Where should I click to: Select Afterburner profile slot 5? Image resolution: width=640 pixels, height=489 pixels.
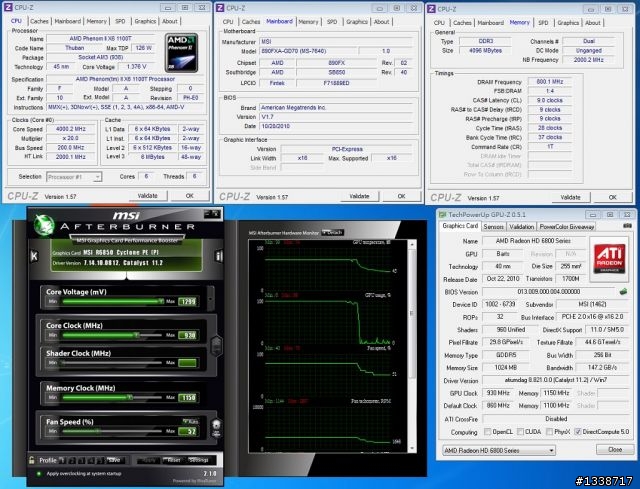(100, 460)
